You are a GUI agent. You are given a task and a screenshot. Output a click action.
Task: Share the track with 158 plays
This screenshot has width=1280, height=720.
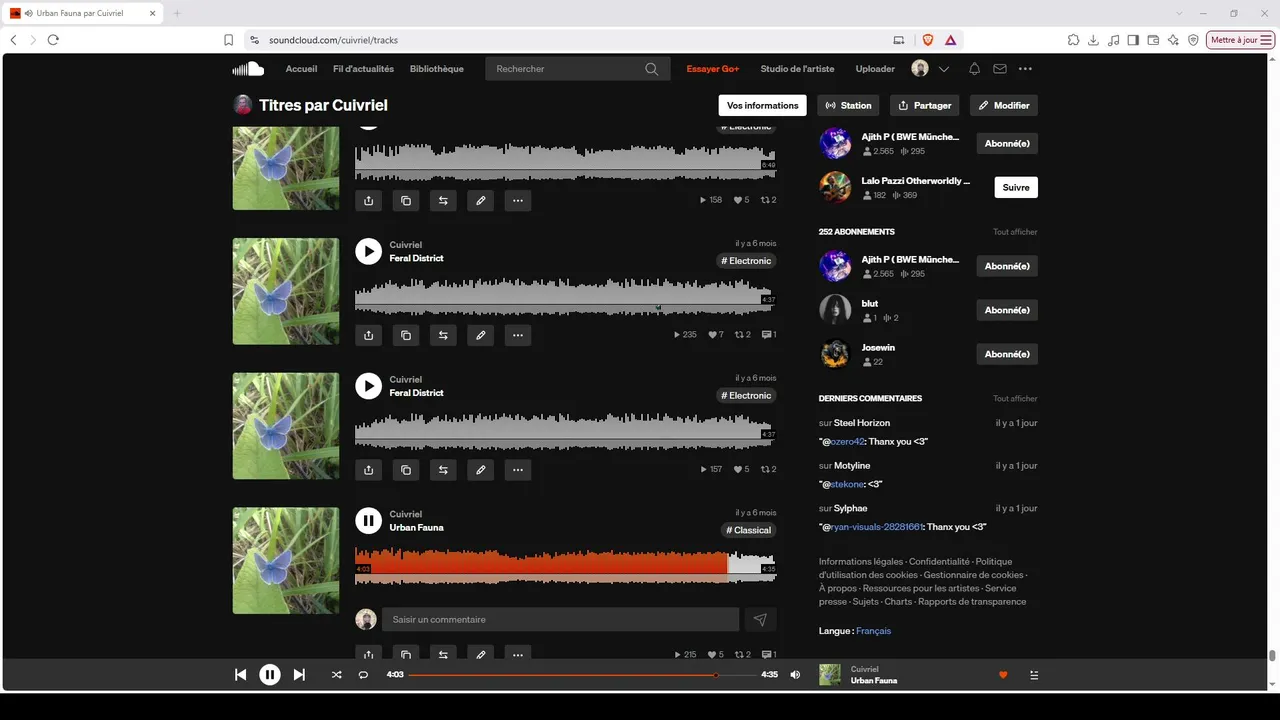(369, 200)
